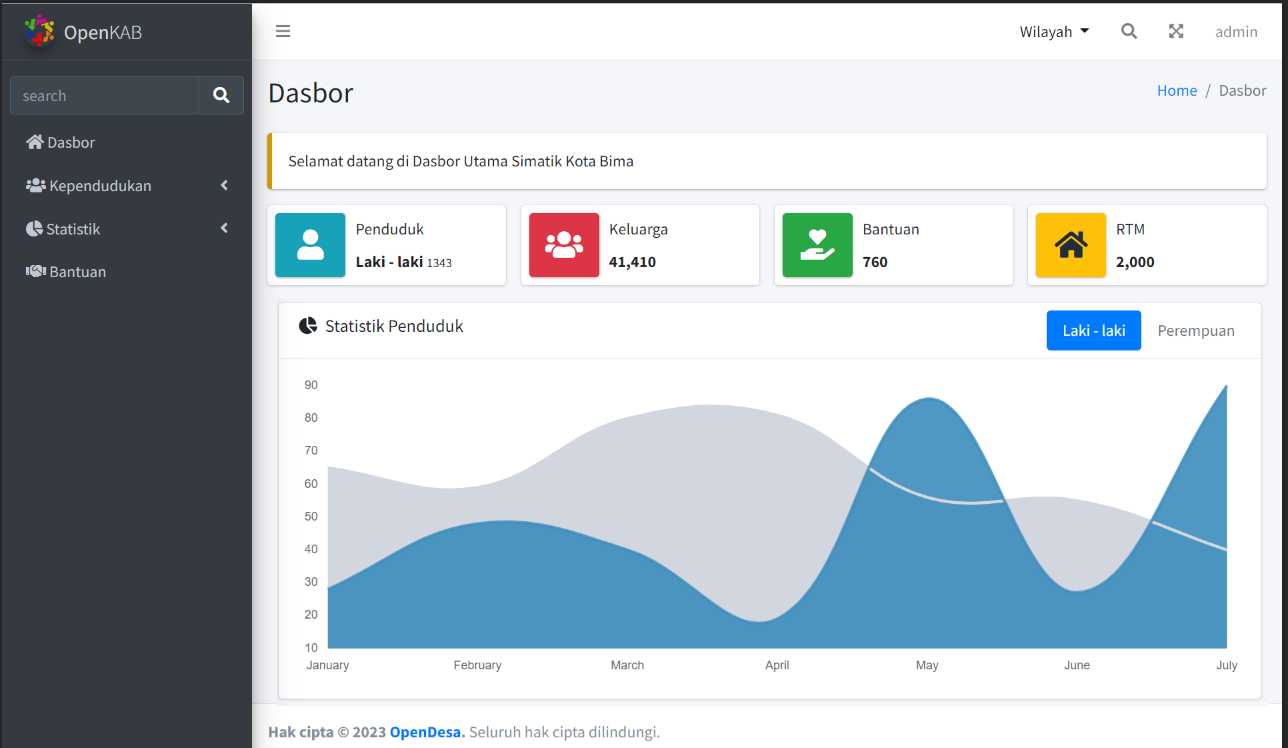This screenshot has width=1288, height=748.
Task: Select the Dasbor home icon in sidebar
Action: coord(34,142)
